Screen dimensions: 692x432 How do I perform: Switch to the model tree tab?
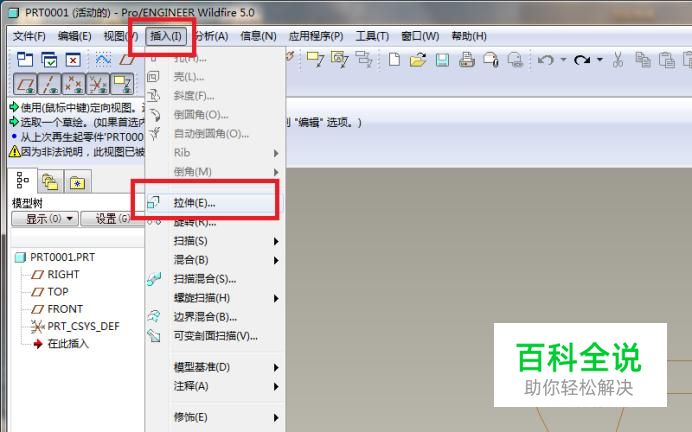pos(23,180)
